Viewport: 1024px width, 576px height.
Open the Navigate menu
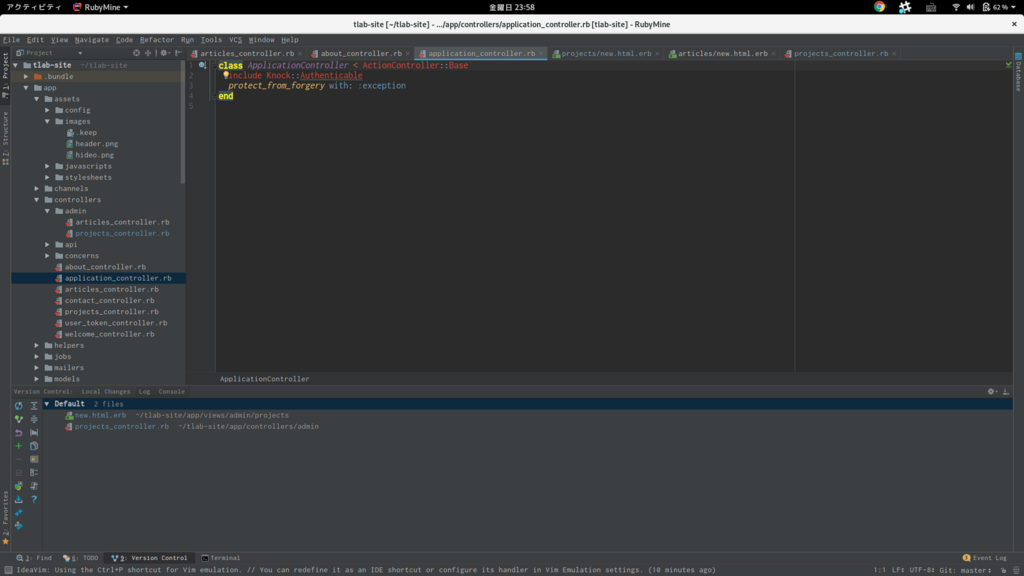point(91,40)
